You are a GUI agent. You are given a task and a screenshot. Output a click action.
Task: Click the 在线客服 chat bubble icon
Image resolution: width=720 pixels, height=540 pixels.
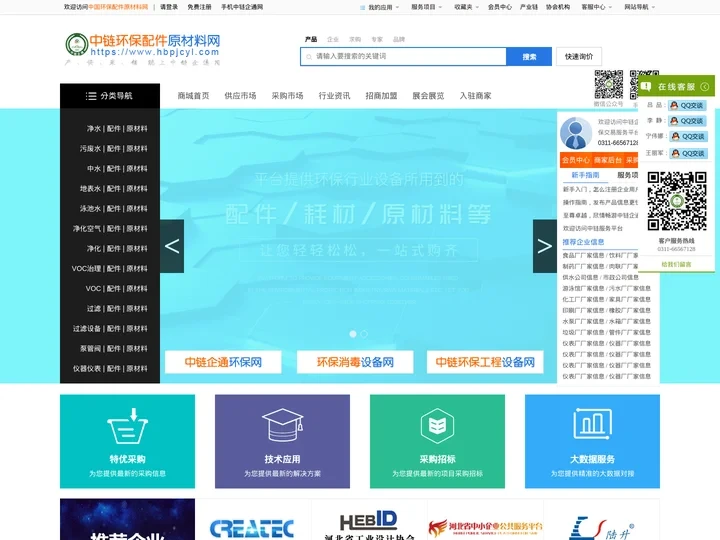646,86
